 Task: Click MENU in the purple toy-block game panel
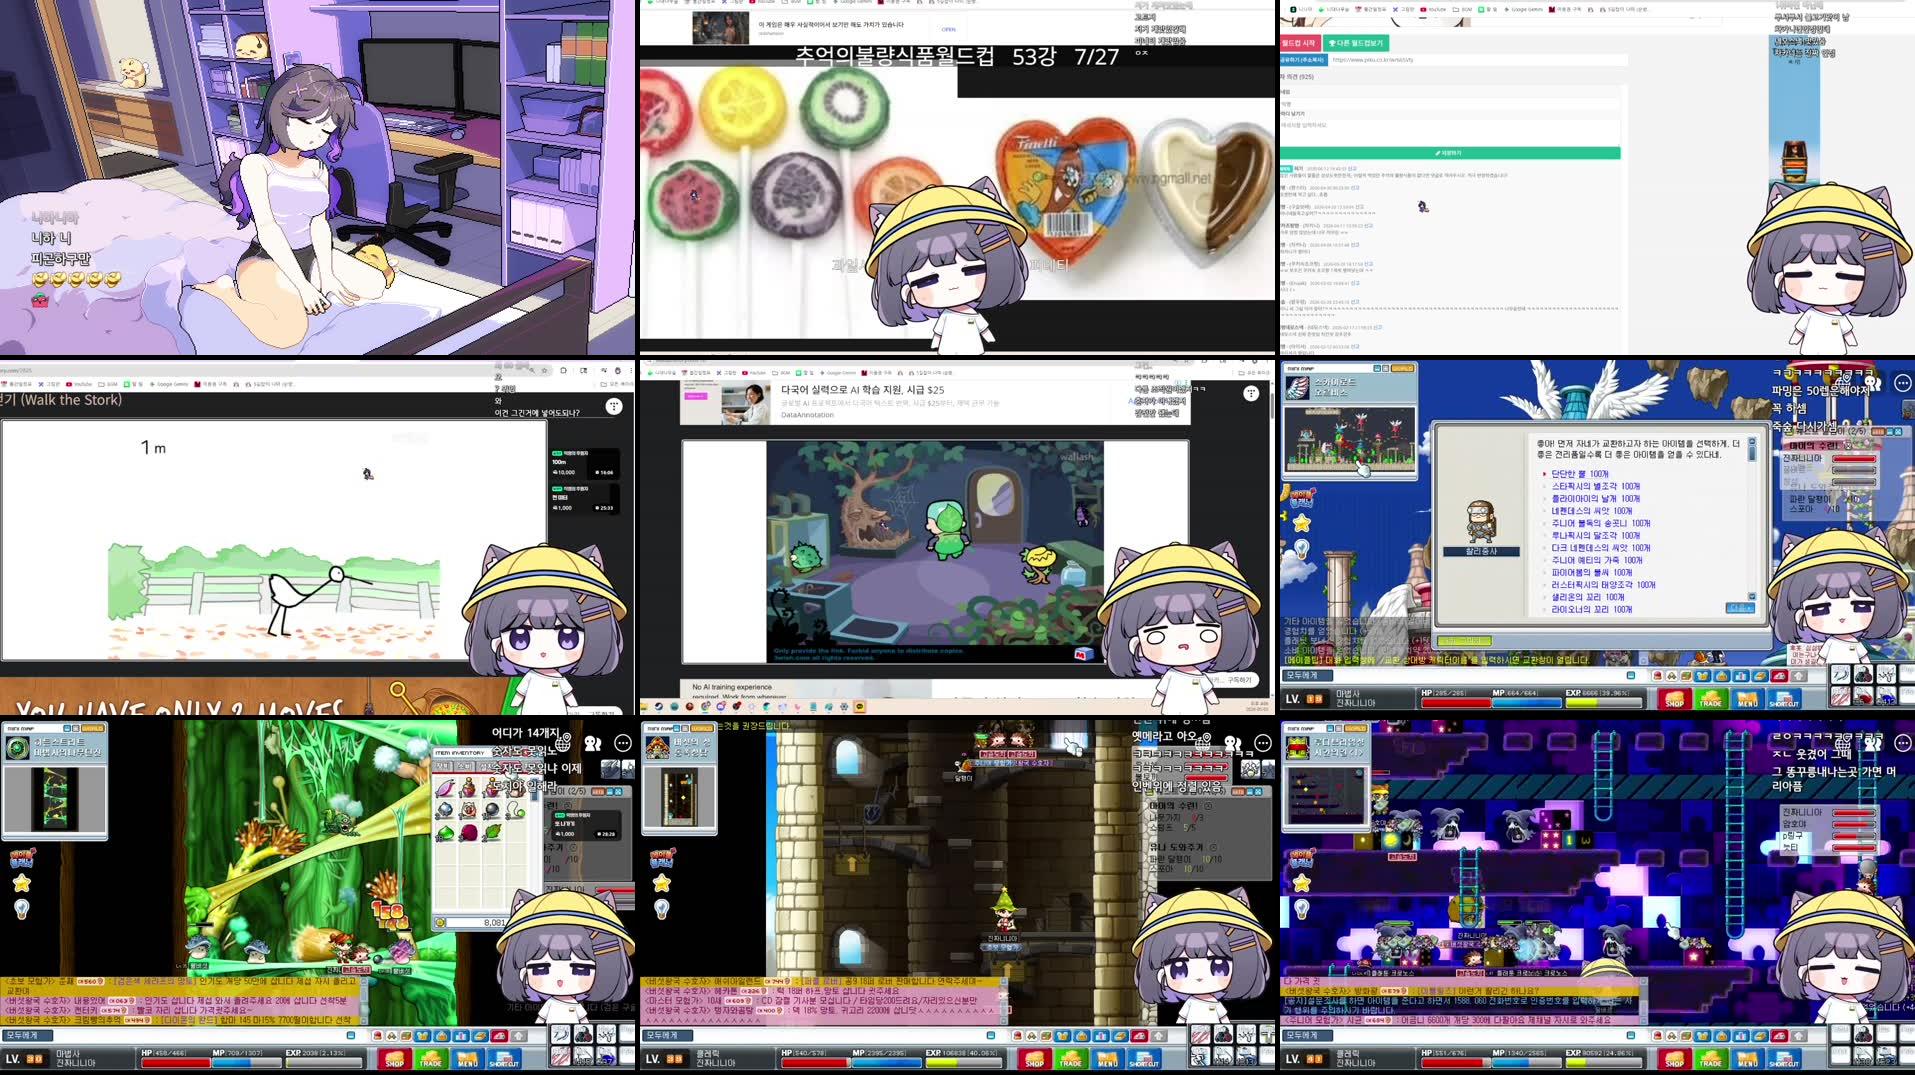coord(1747,1059)
